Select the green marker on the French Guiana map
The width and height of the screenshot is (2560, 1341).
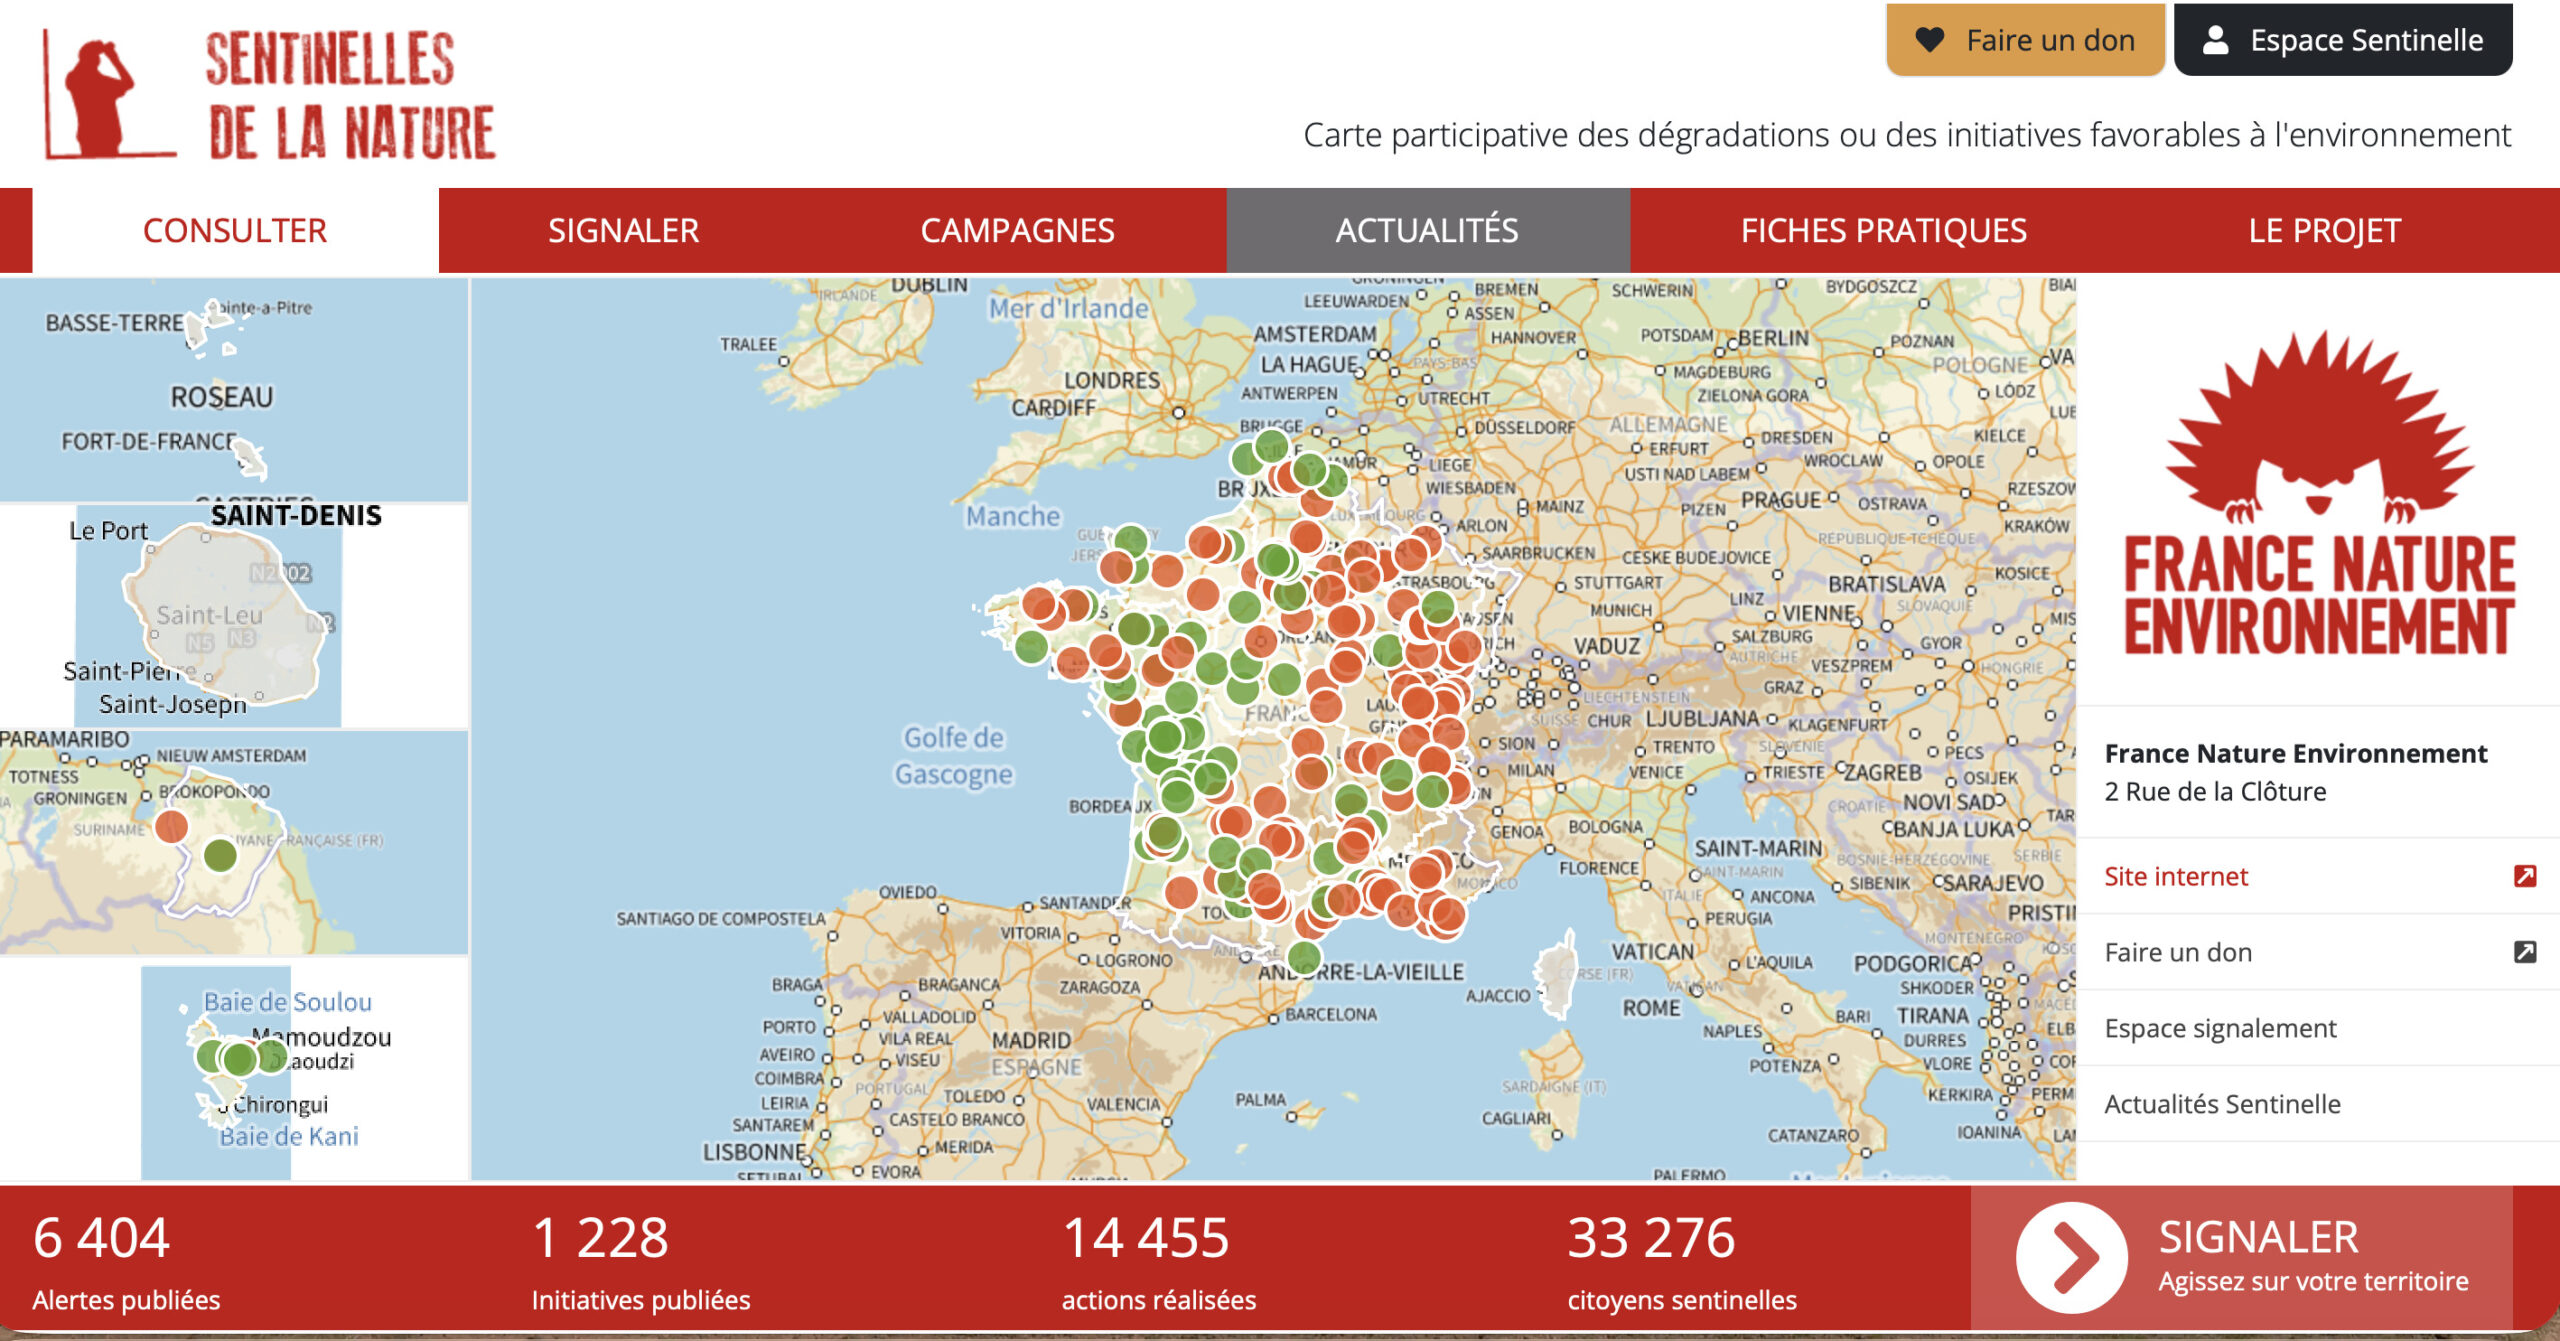click(x=220, y=855)
